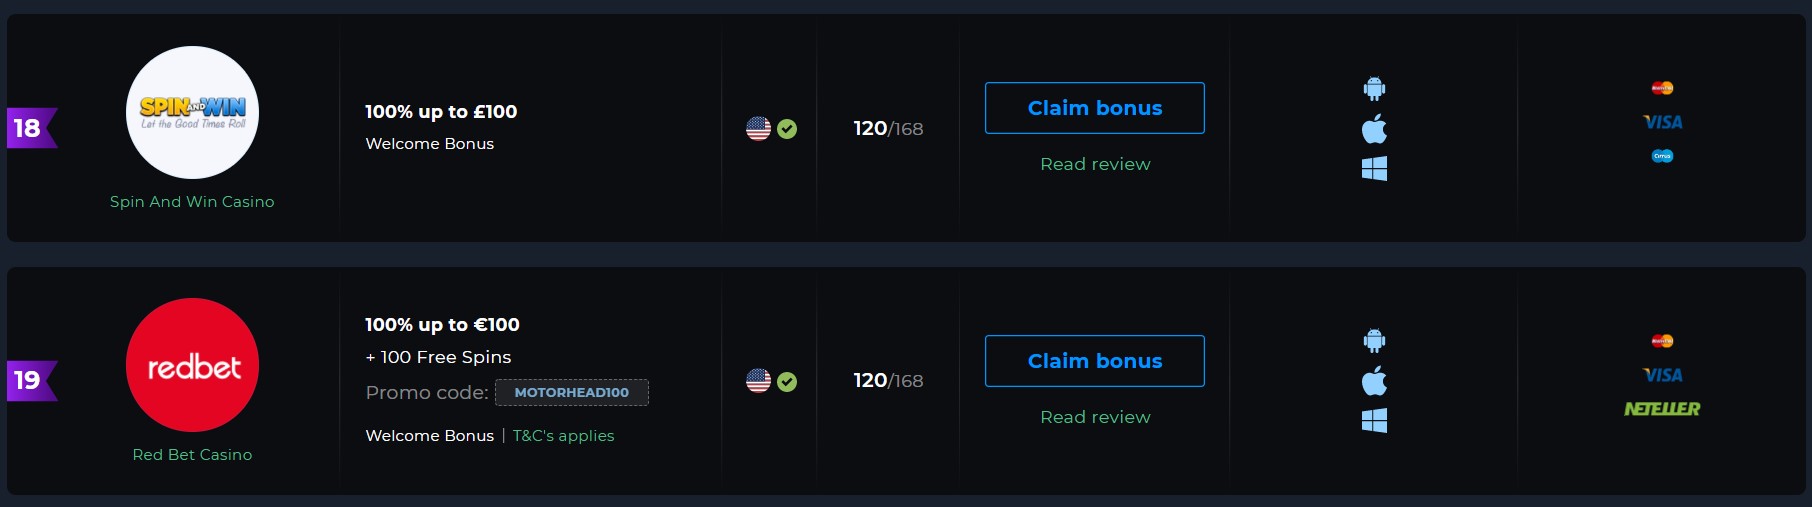The width and height of the screenshot is (1812, 507).
Task: Open Red Bet Casino name link
Action: point(192,454)
